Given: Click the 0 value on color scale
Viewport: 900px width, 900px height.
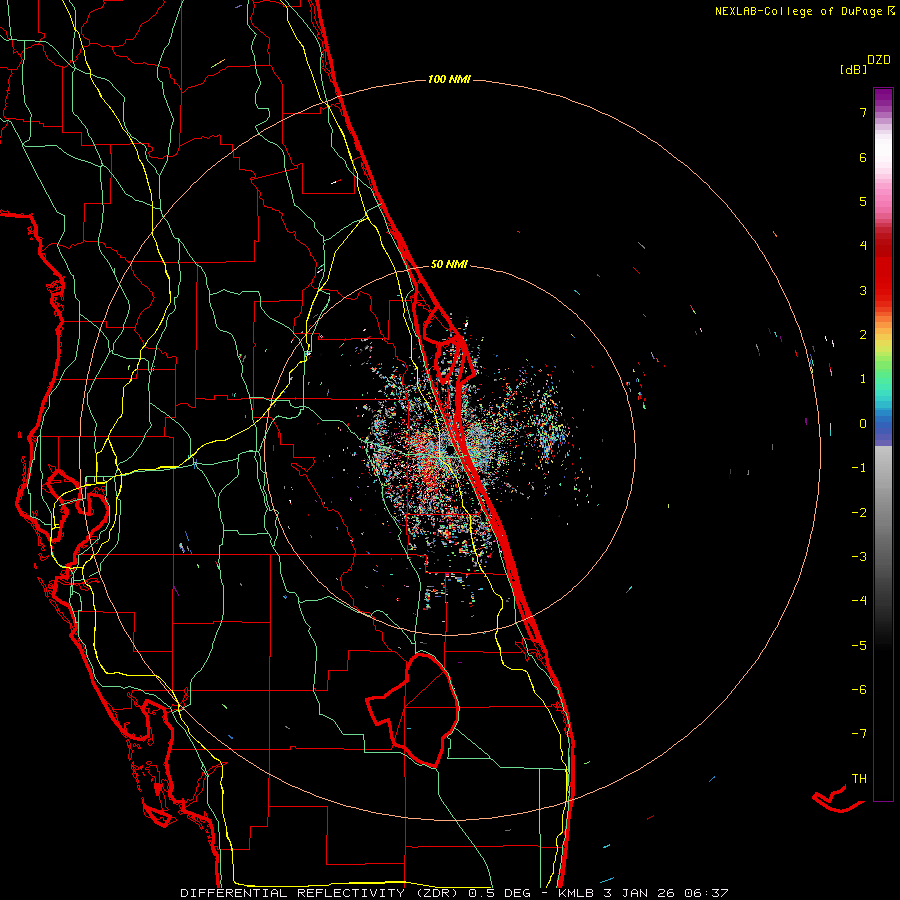Looking at the screenshot, I should [863, 424].
